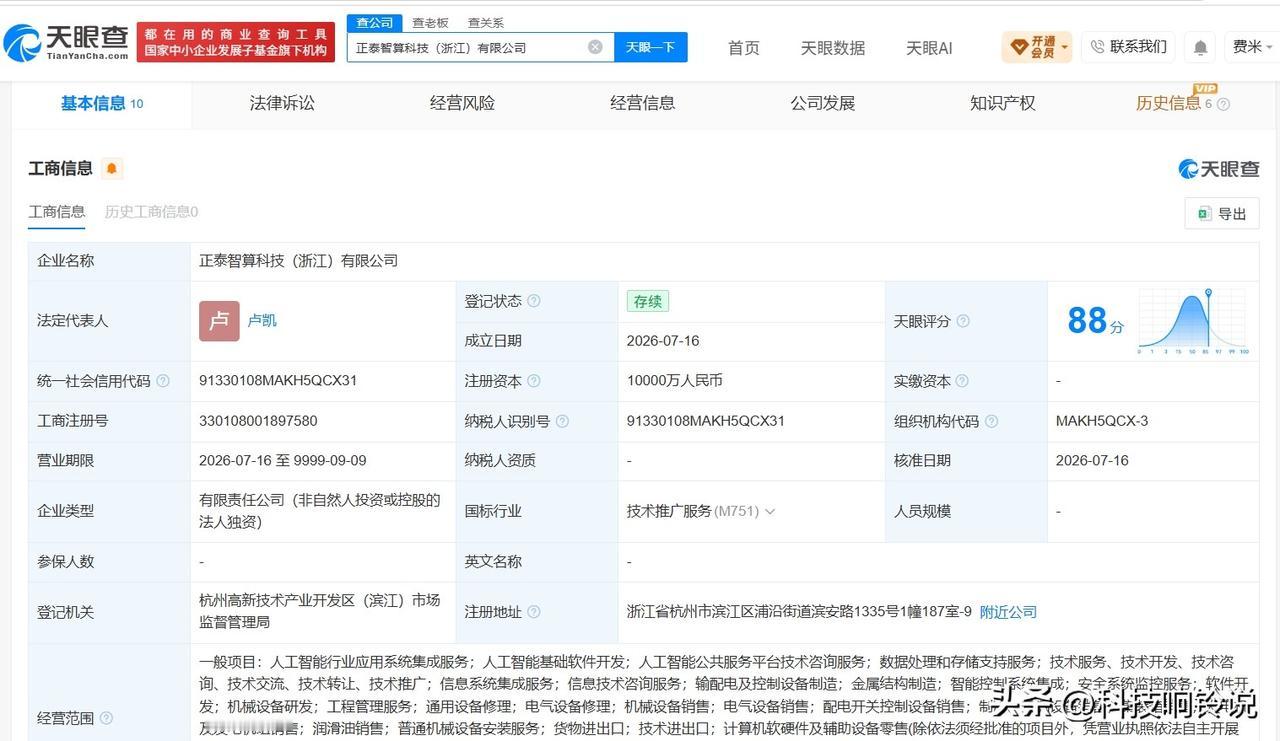Open the 公司发展 tab
The height and width of the screenshot is (741, 1280).
[822, 103]
